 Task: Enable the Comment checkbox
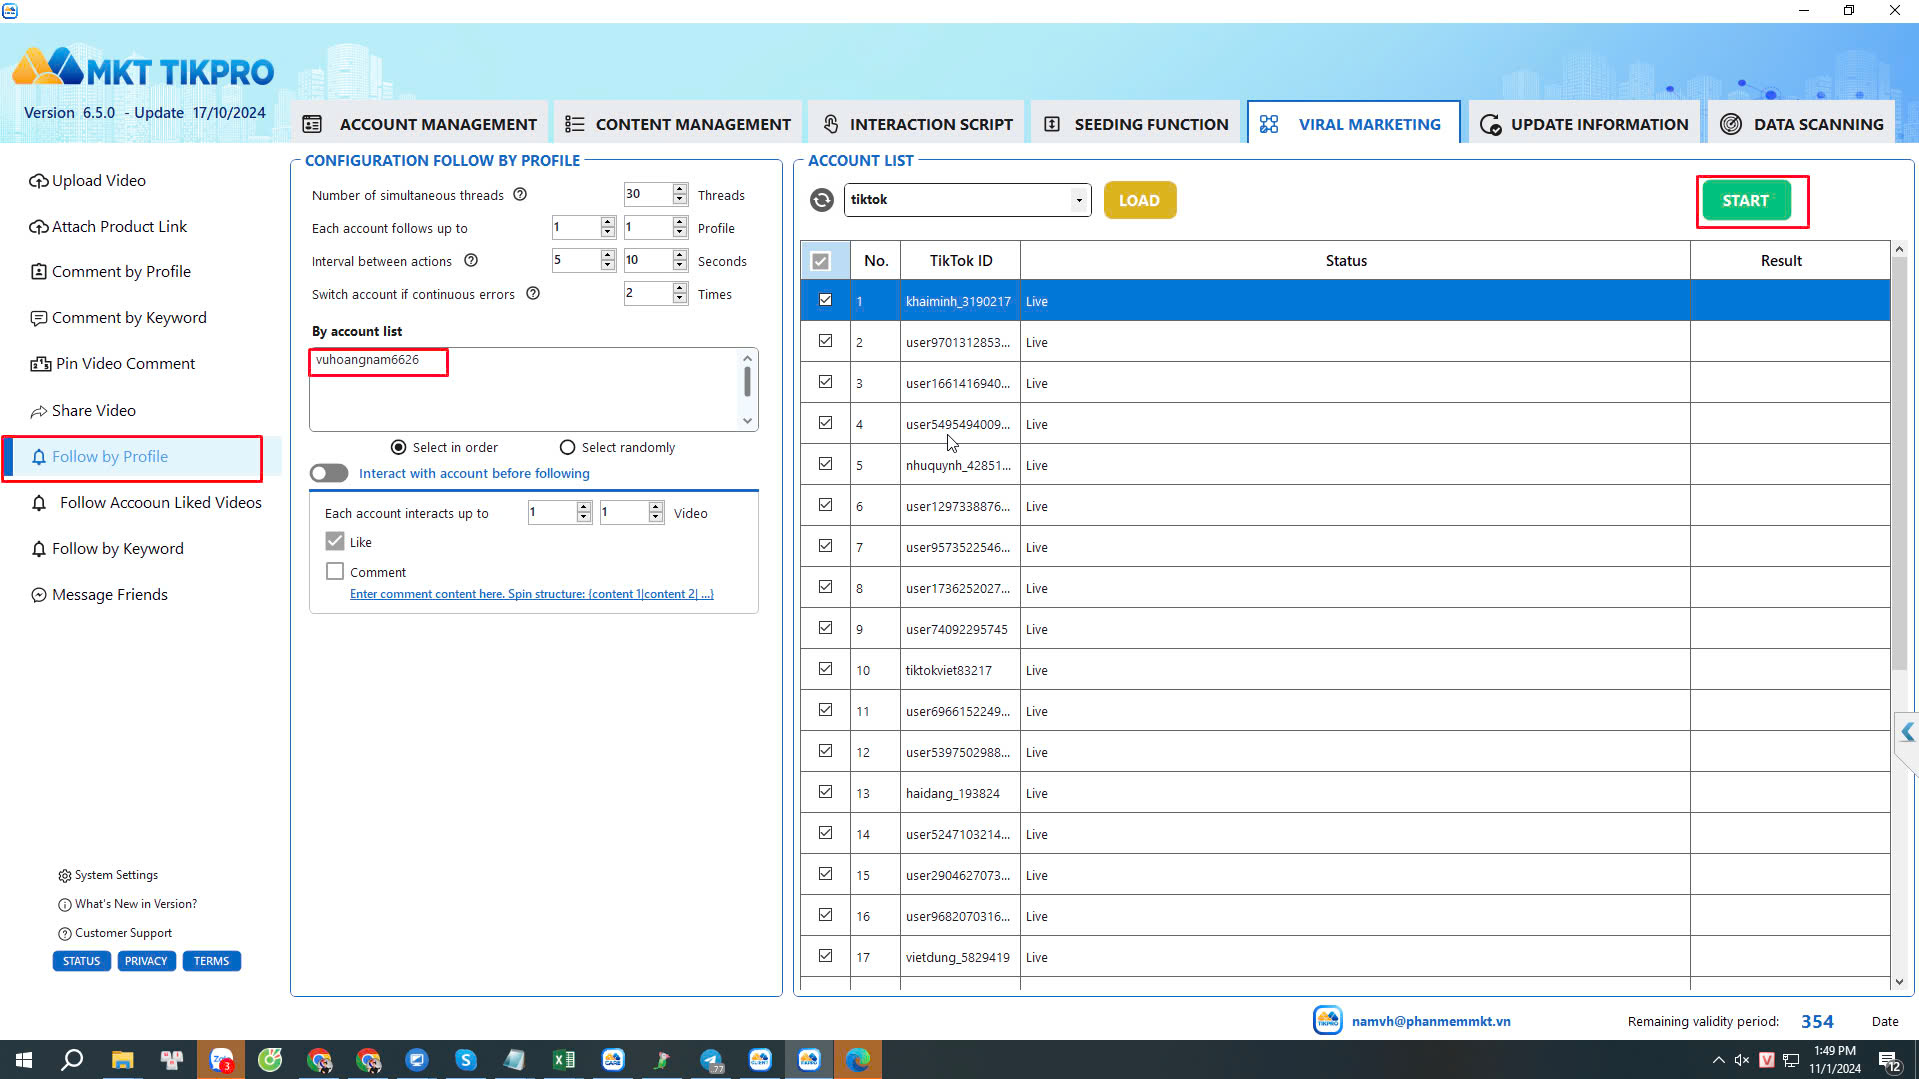[x=335, y=571]
